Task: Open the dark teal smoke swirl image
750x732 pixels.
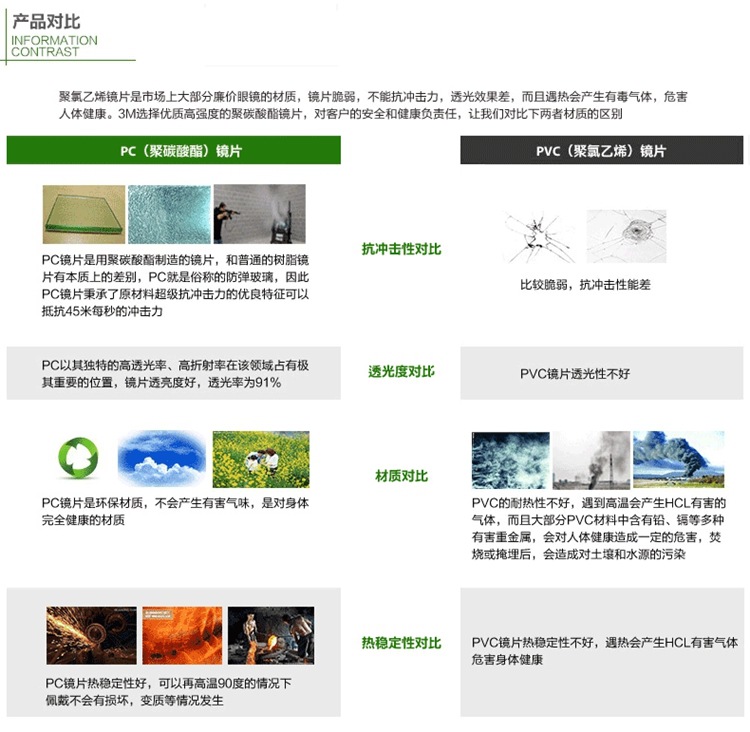Action: (511, 460)
